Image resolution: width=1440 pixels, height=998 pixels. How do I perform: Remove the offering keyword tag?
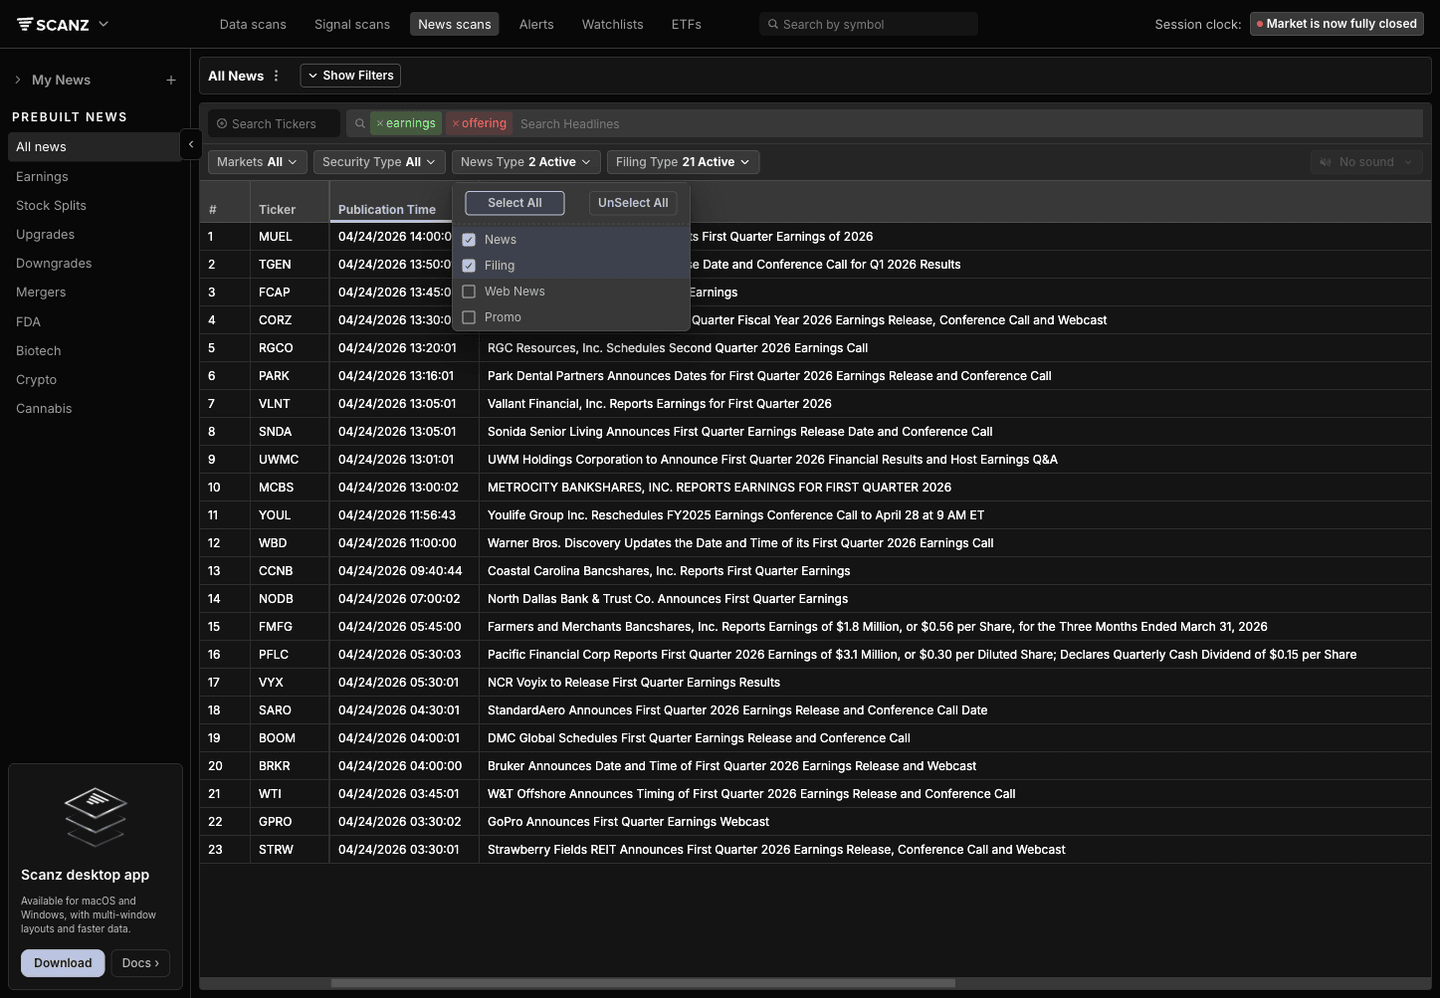455,124
